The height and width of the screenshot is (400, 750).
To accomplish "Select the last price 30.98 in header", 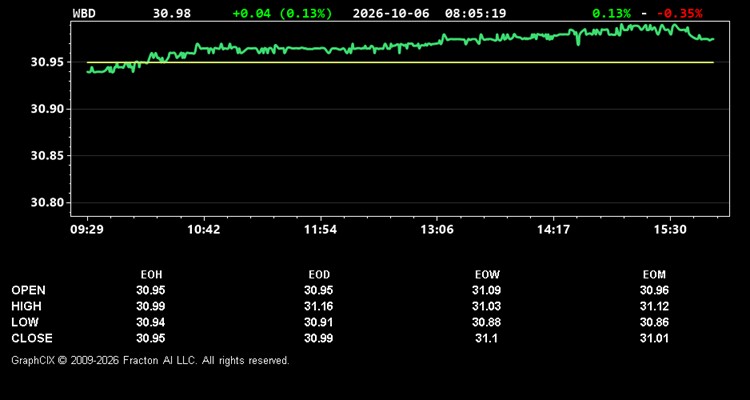I will coord(172,13).
